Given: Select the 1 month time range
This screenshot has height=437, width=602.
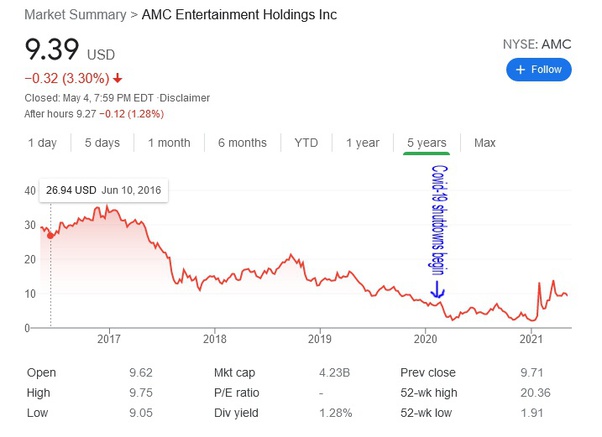Looking at the screenshot, I should click(169, 143).
